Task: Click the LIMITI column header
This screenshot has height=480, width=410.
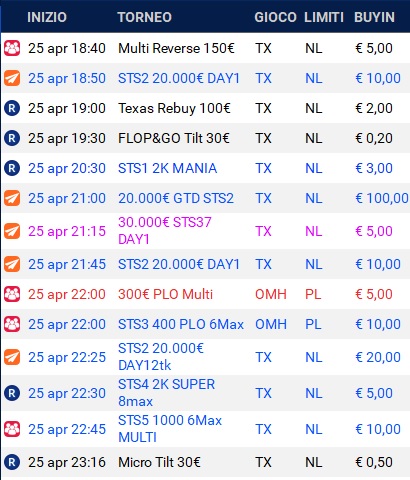Action: [x=324, y=17]
